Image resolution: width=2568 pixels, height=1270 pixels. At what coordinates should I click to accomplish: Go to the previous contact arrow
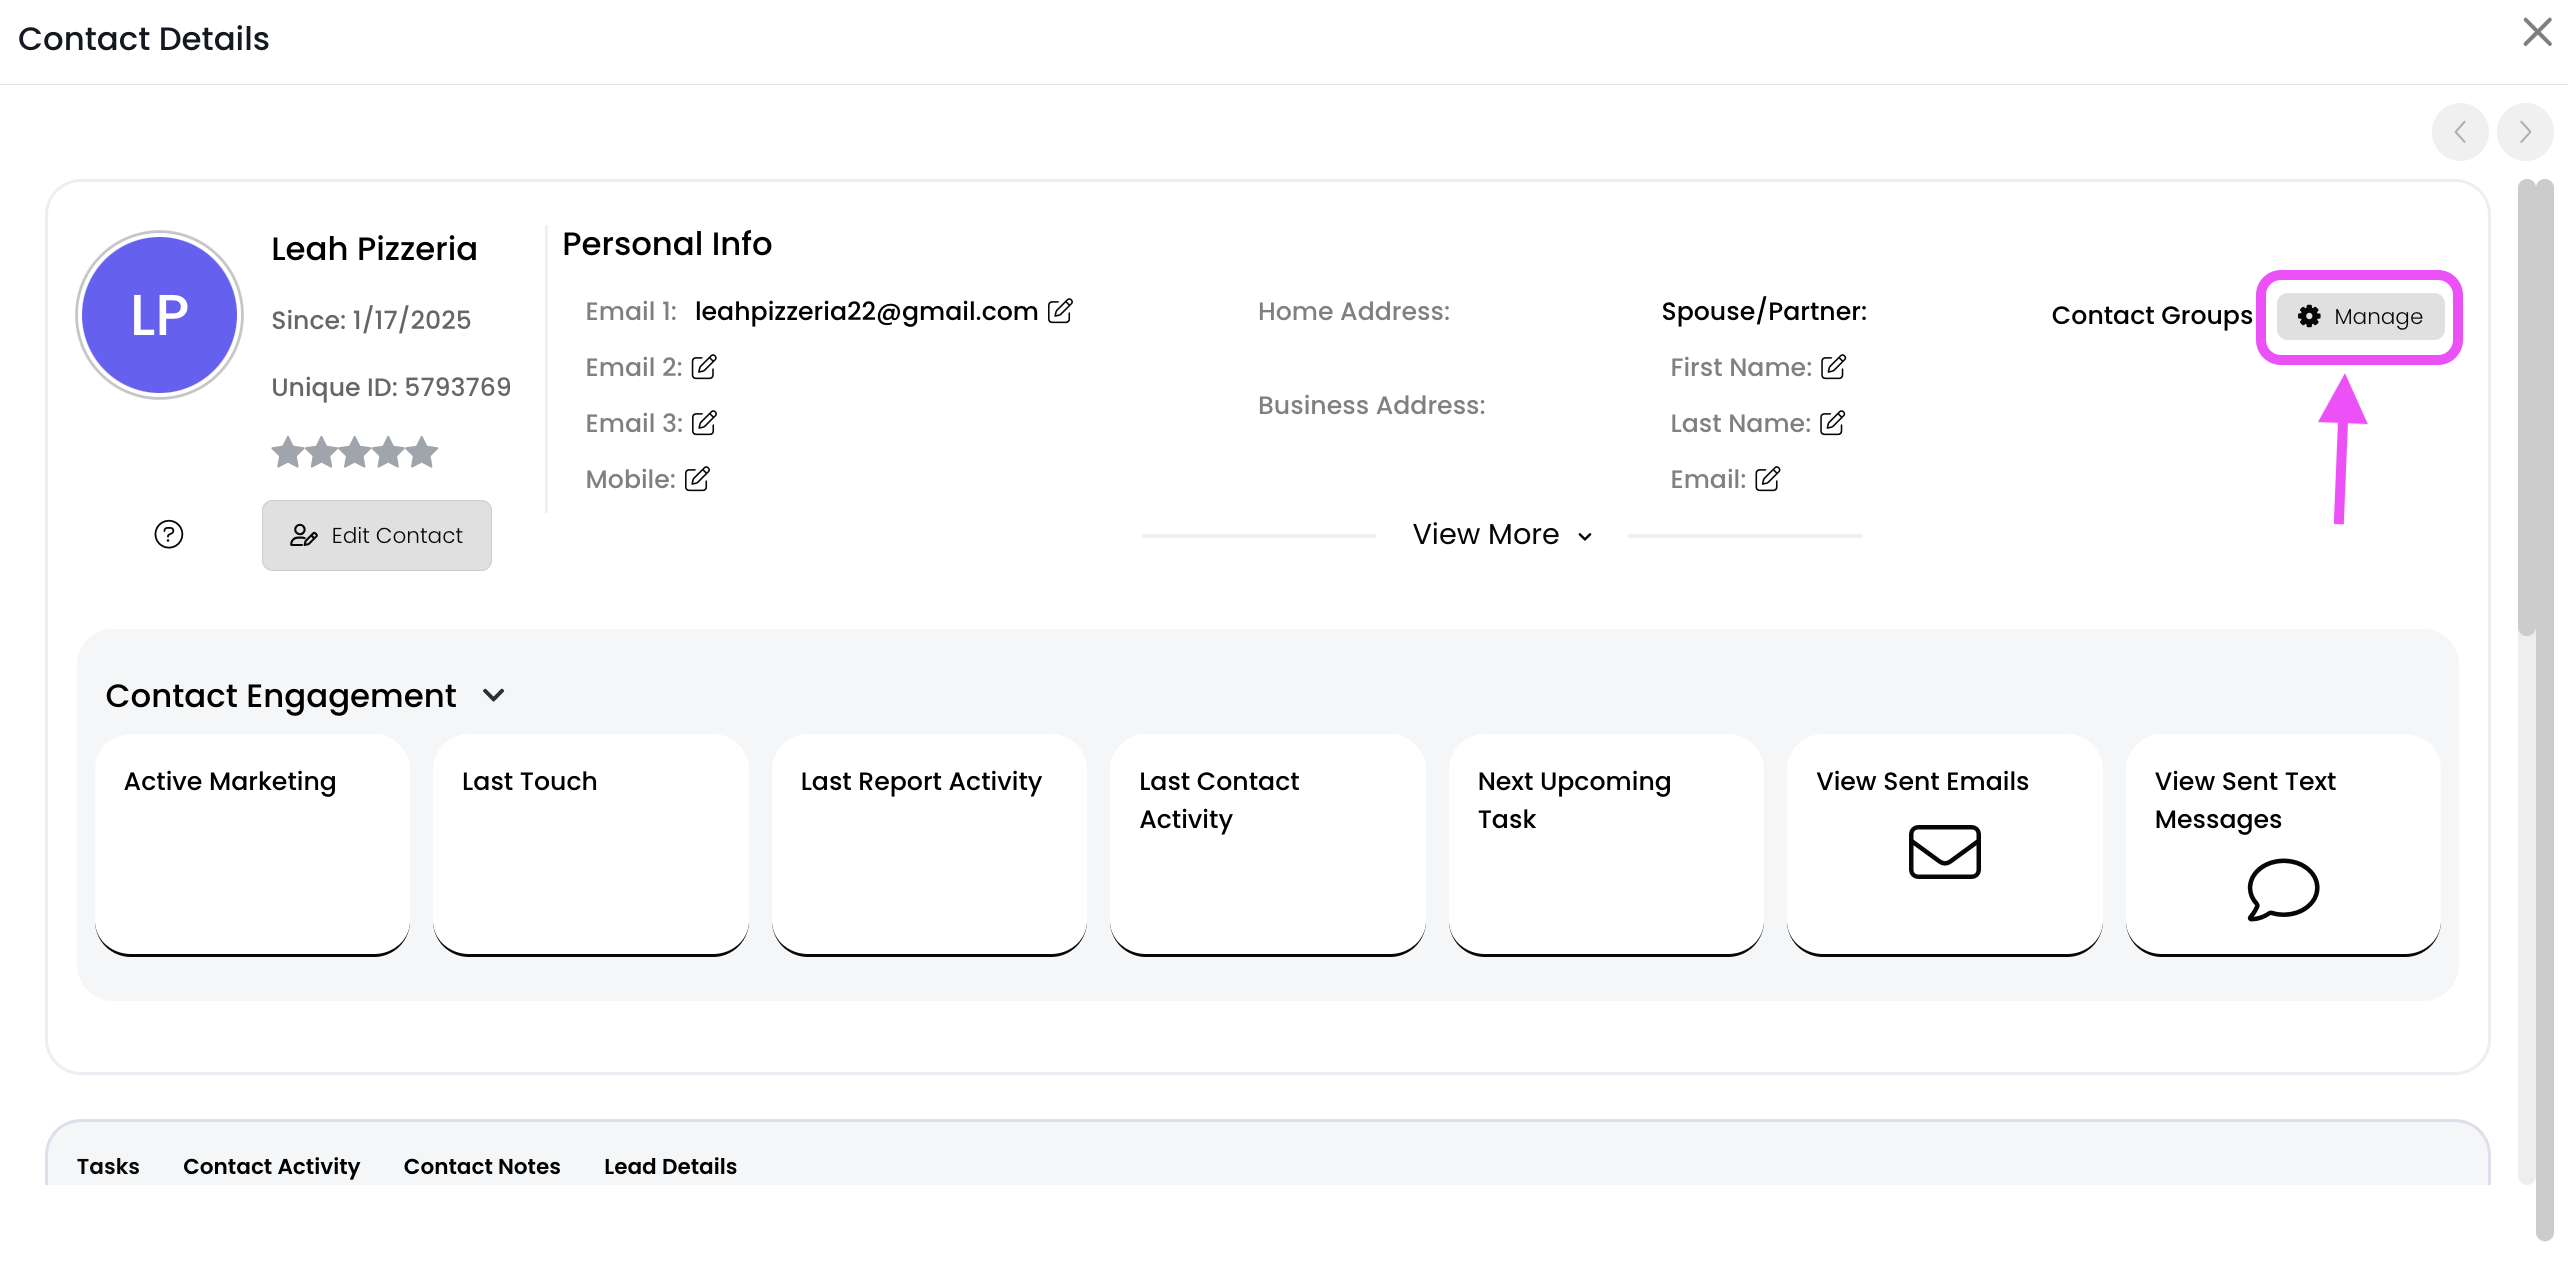2460,132
